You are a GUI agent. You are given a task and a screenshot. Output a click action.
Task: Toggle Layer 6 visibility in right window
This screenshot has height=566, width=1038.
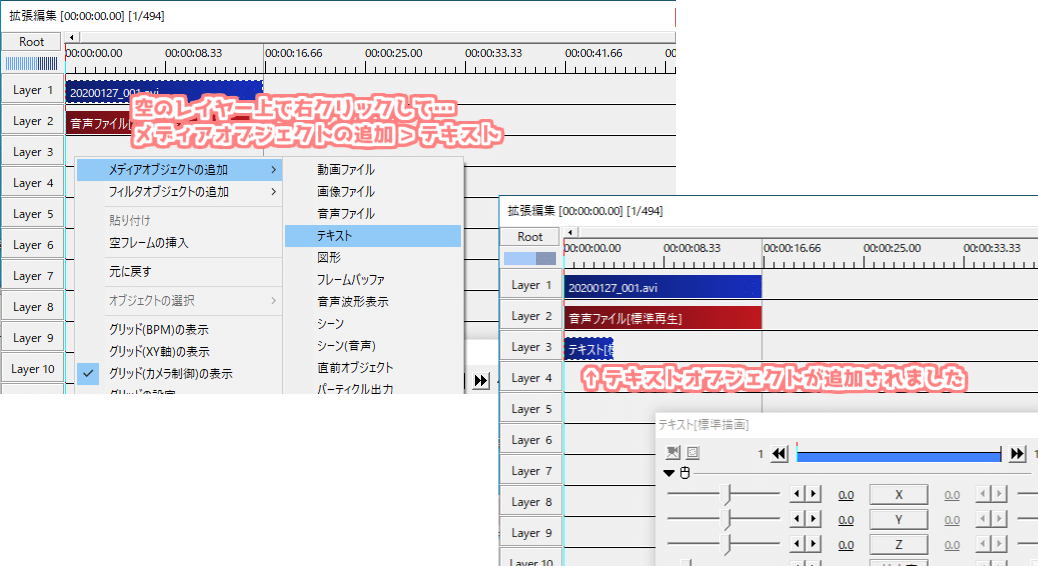(x=531, y=440)
